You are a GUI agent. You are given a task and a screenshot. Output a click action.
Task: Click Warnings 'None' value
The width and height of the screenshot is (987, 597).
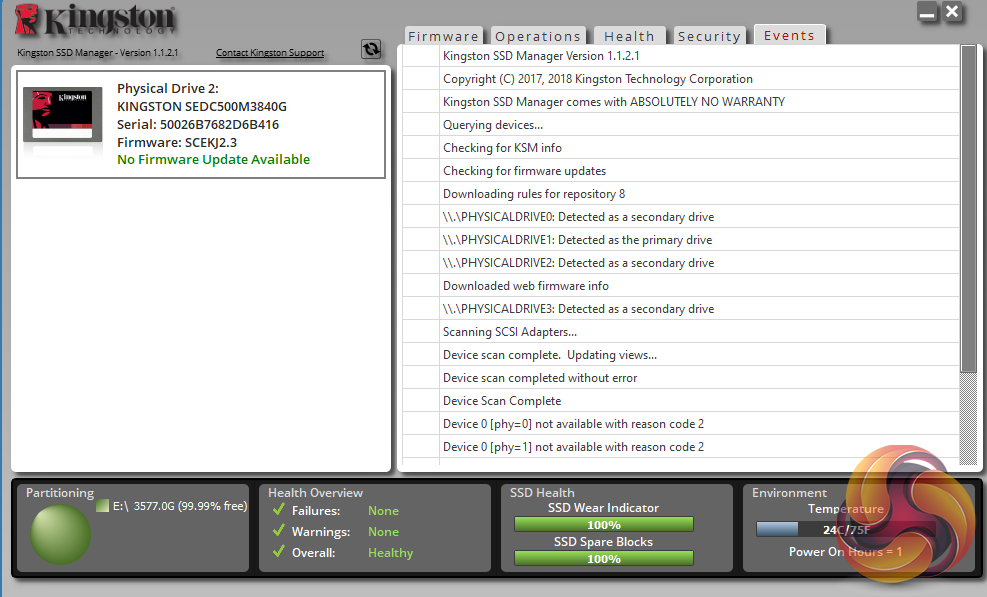383,532
